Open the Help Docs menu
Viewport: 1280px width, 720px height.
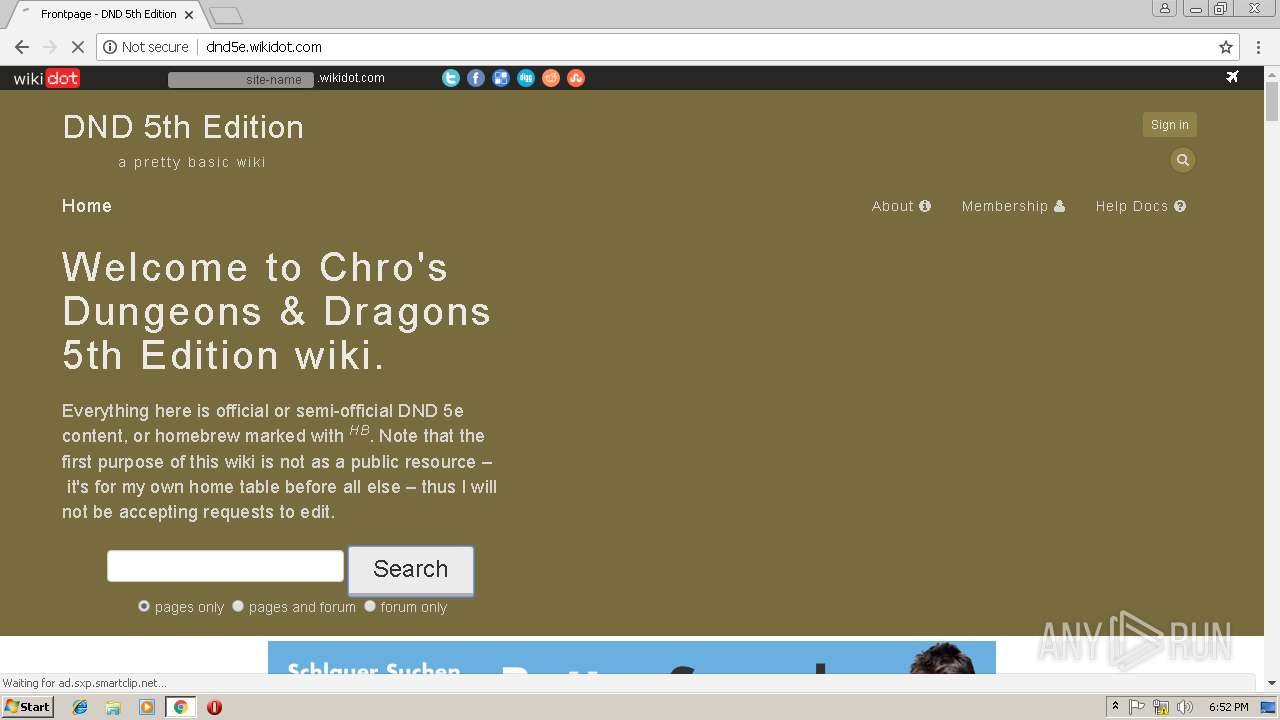click(1140, 206)
